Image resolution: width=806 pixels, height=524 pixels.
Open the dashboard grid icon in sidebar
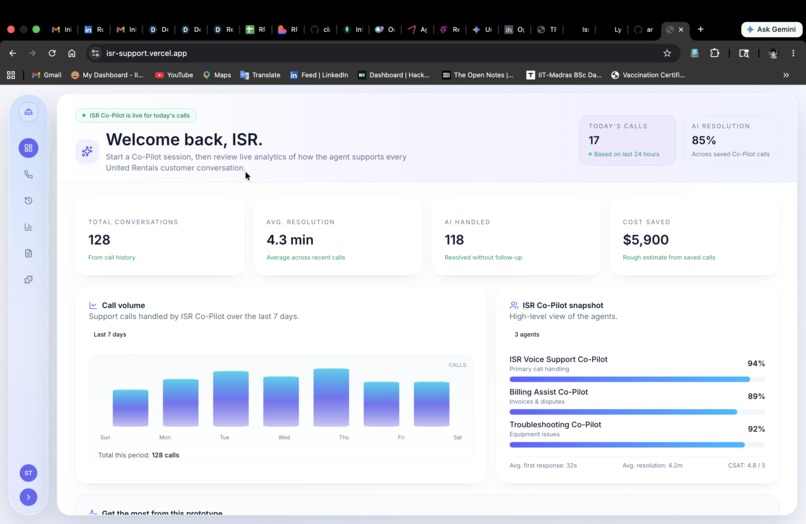point(28,148)
